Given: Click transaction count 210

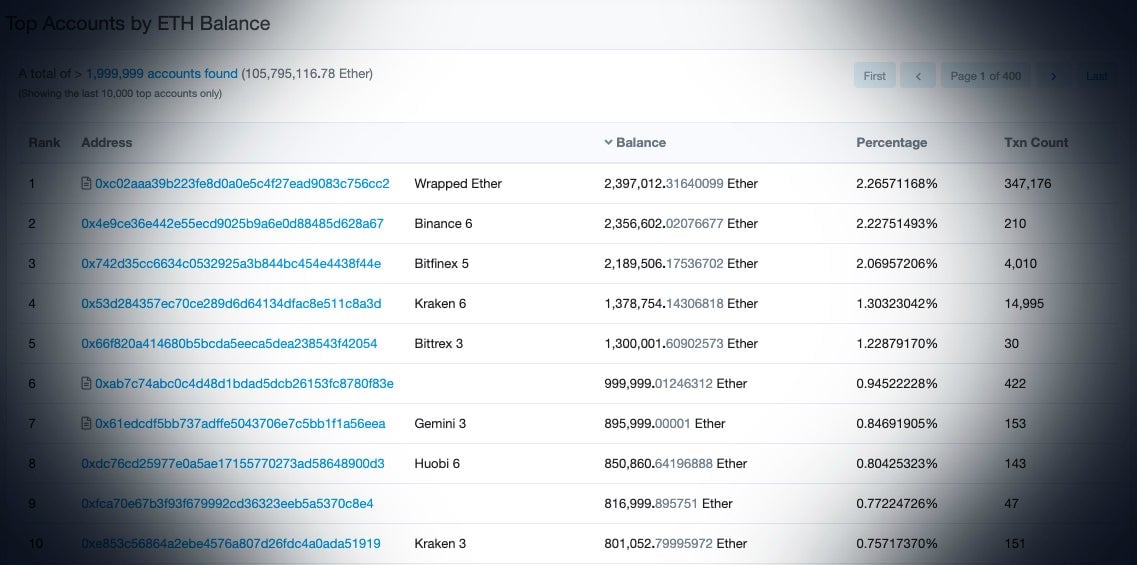Looking at the screenshot, I should pos(1015,223).
